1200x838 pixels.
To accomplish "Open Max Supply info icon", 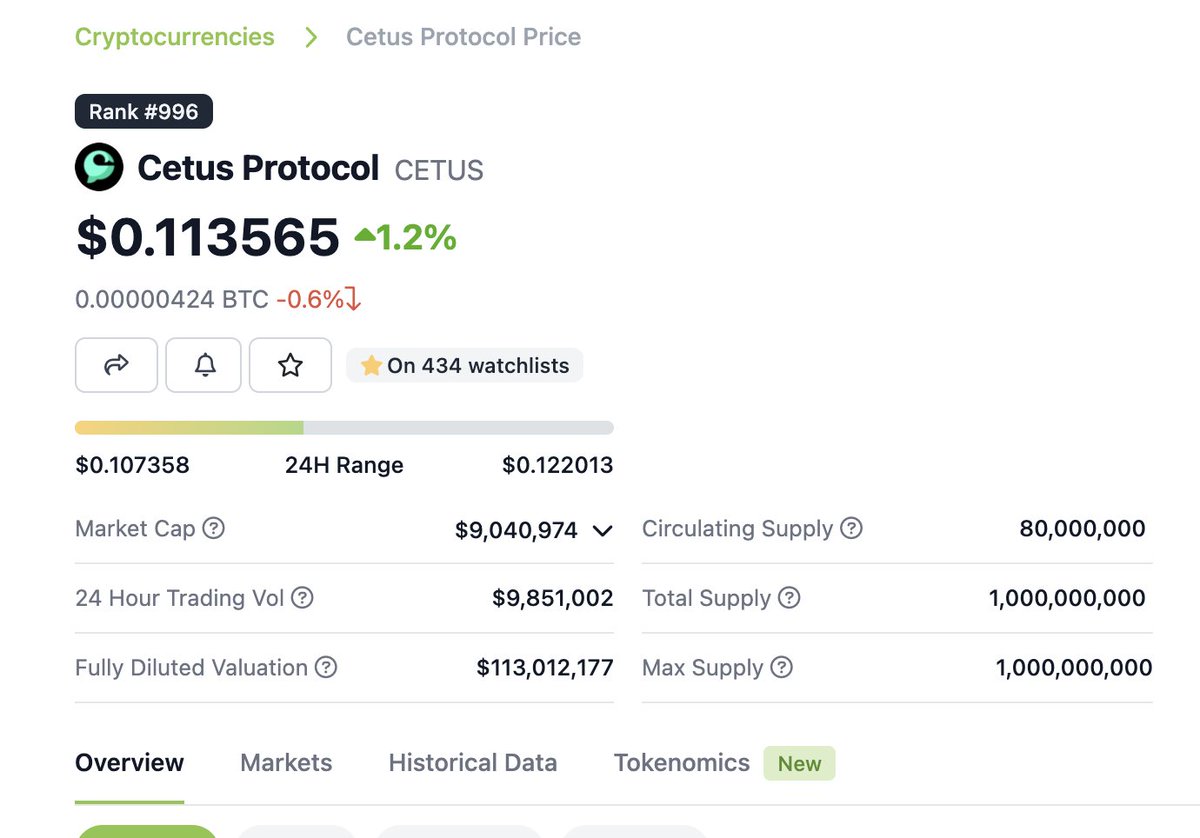I will tap(782, 668).
